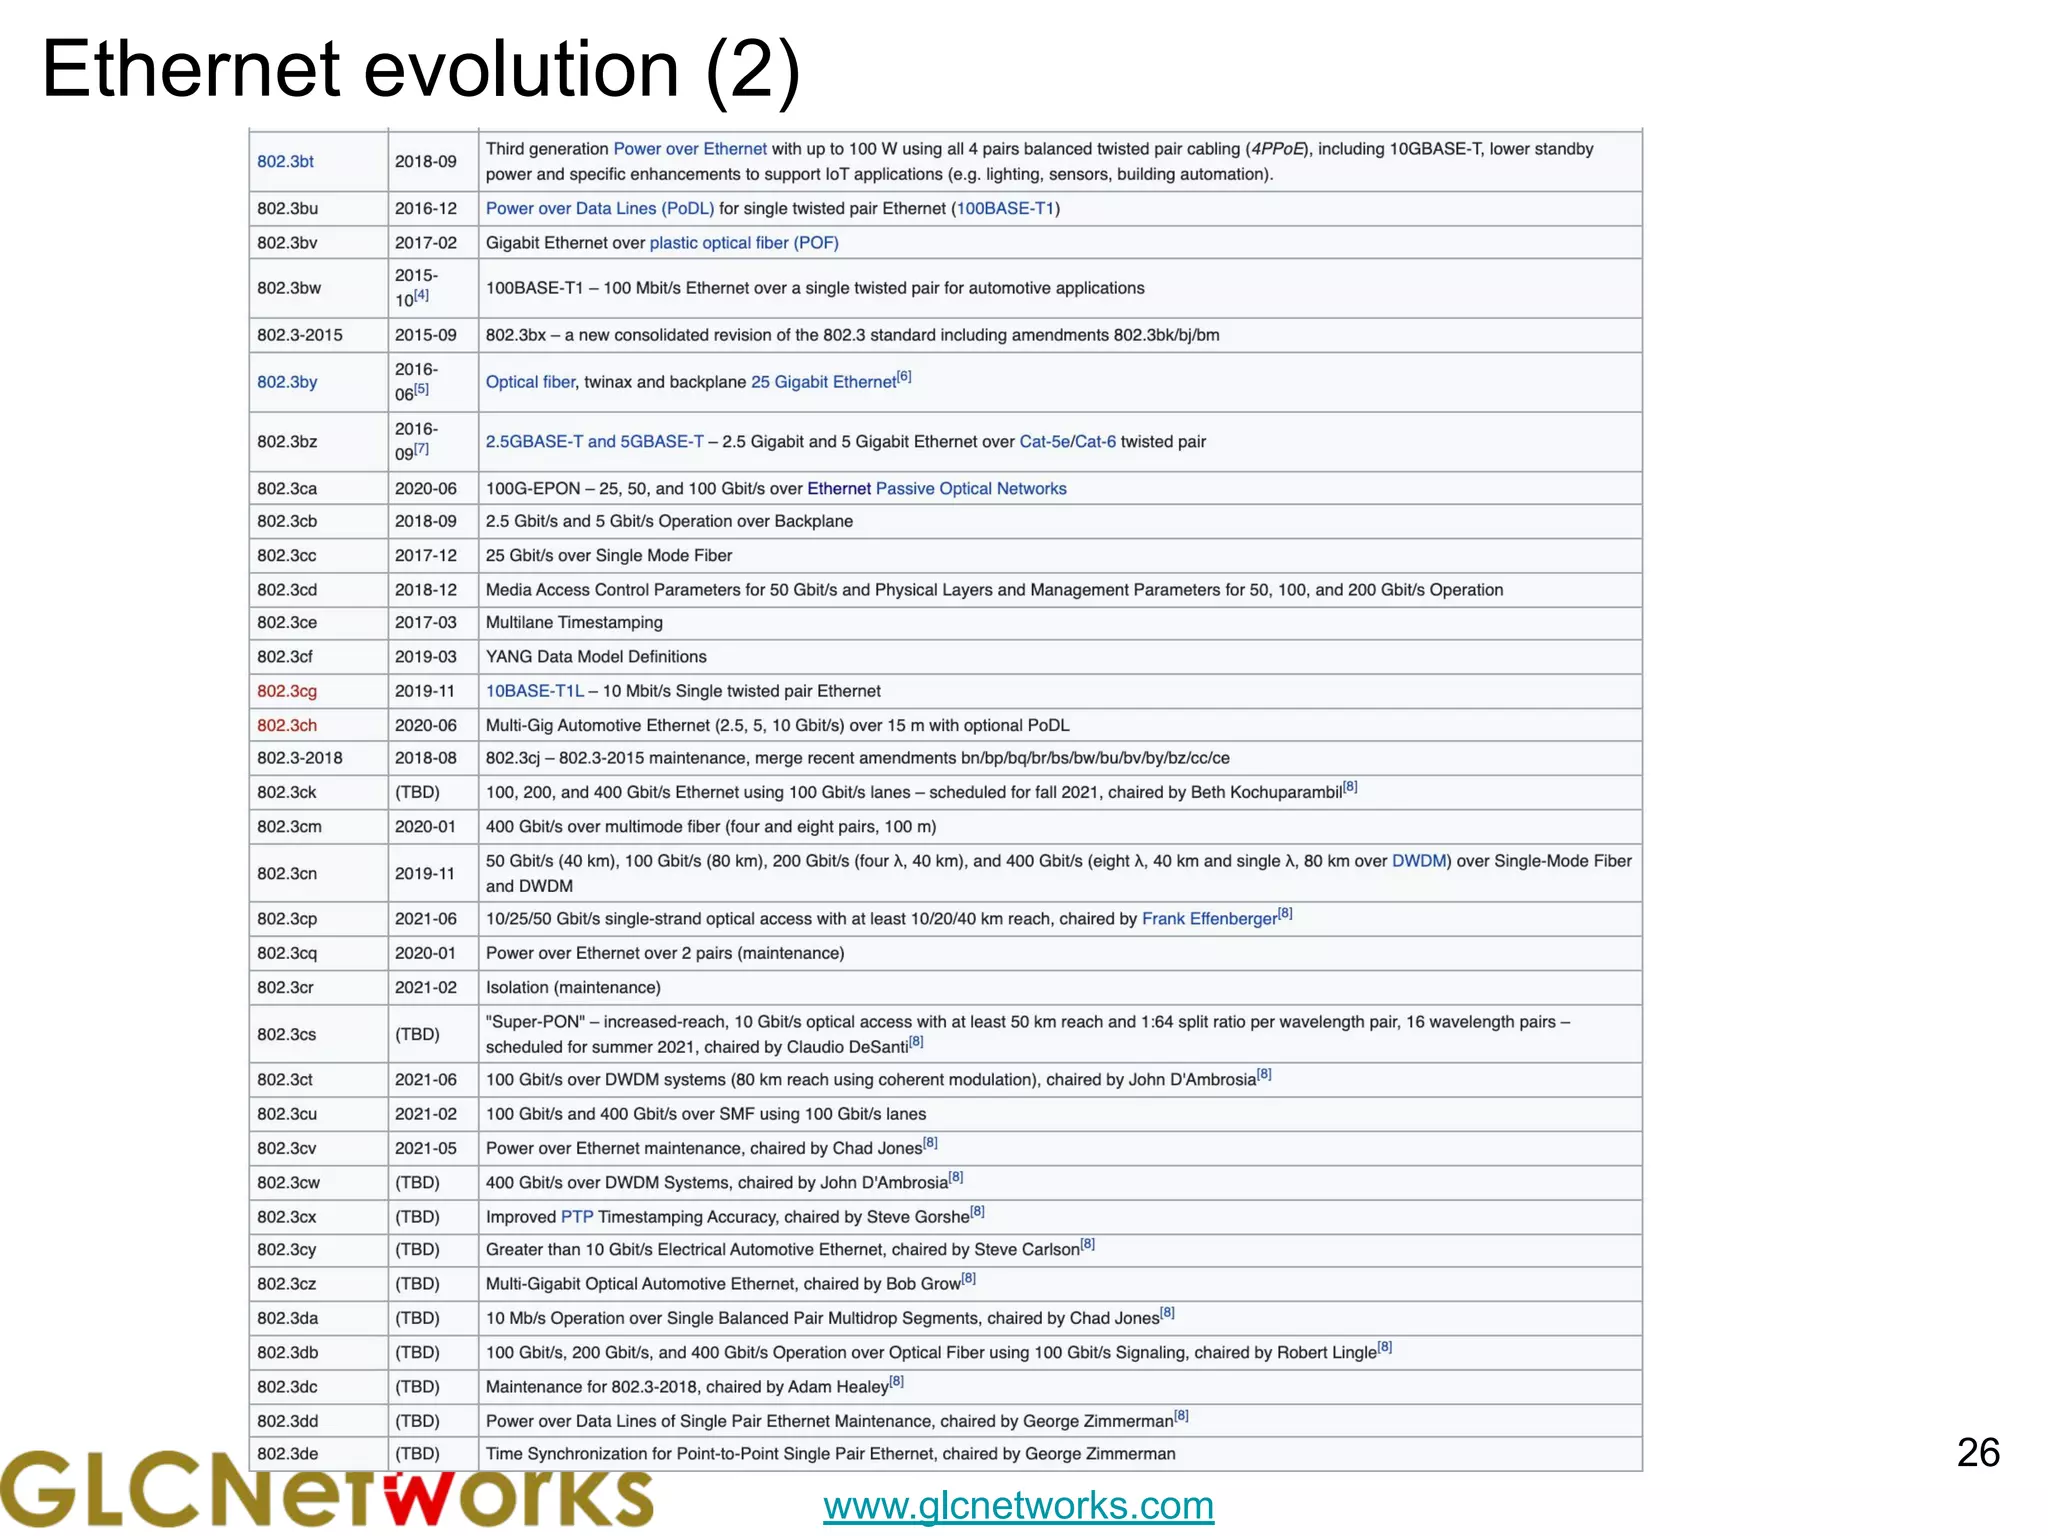This screenshot has width=2048, height=1536.
Task: Select the 802.3cc cell
Action: click(x=318, y=555)
